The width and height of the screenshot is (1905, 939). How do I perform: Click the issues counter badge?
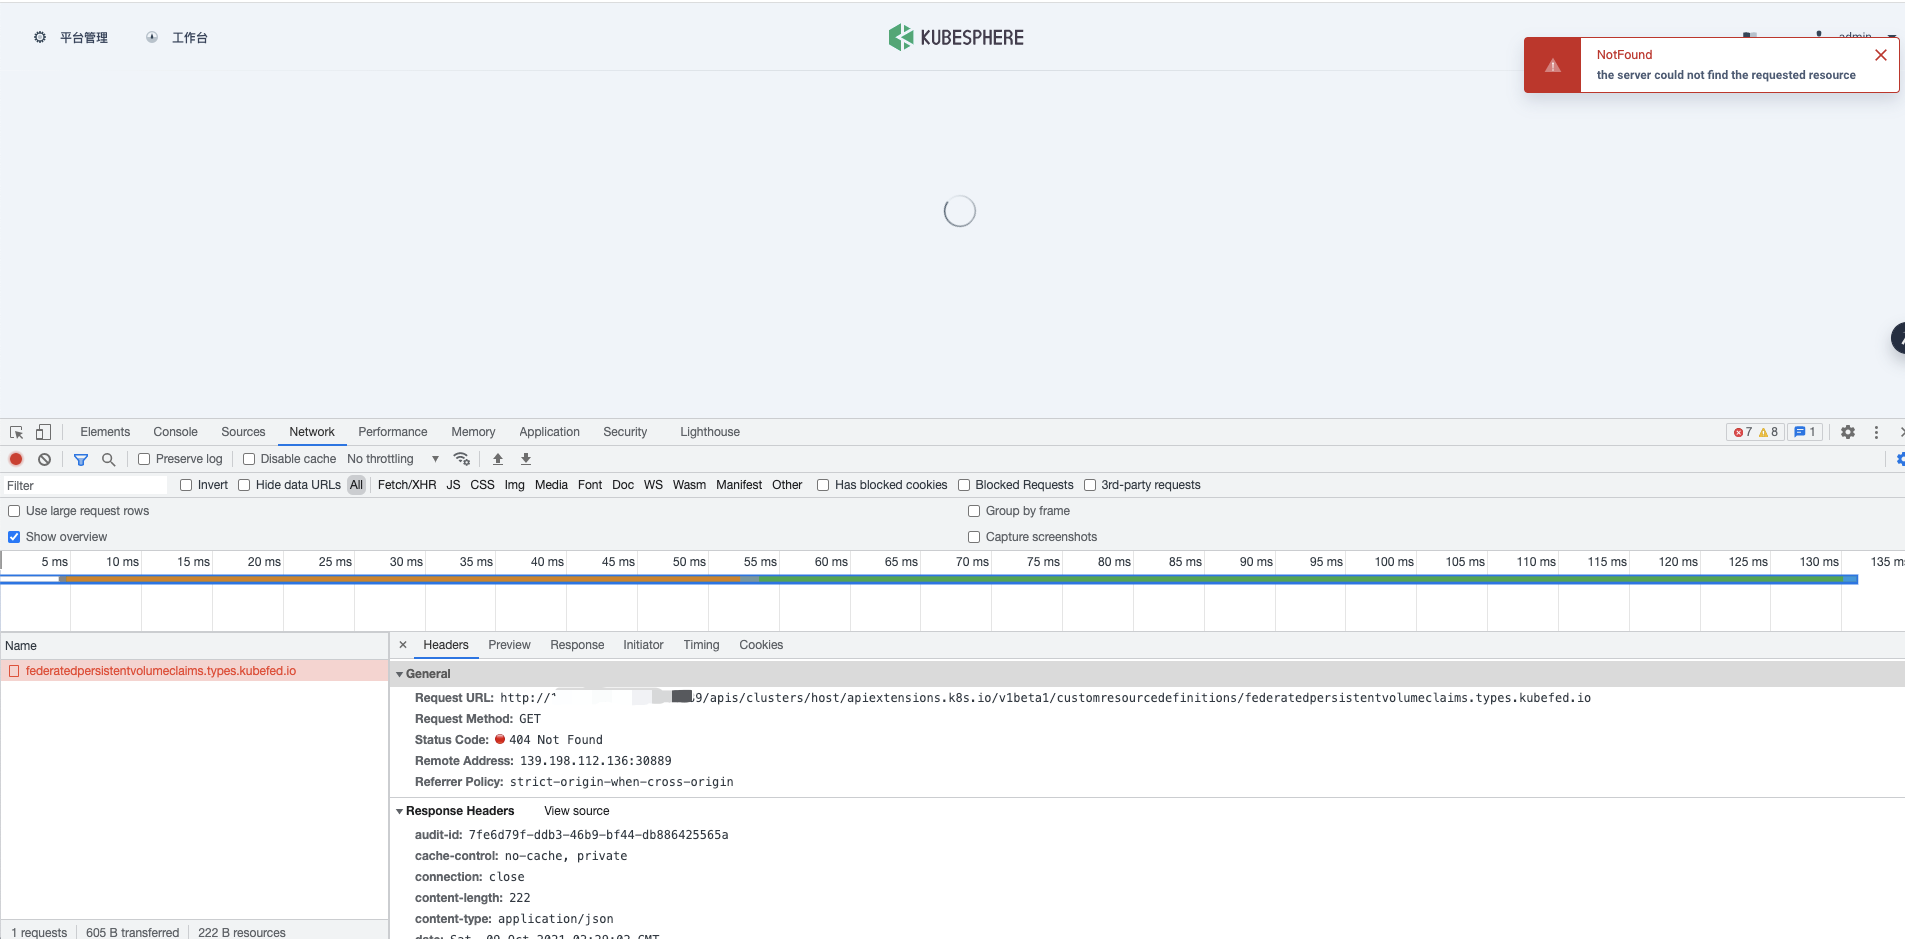point(1805,432)
